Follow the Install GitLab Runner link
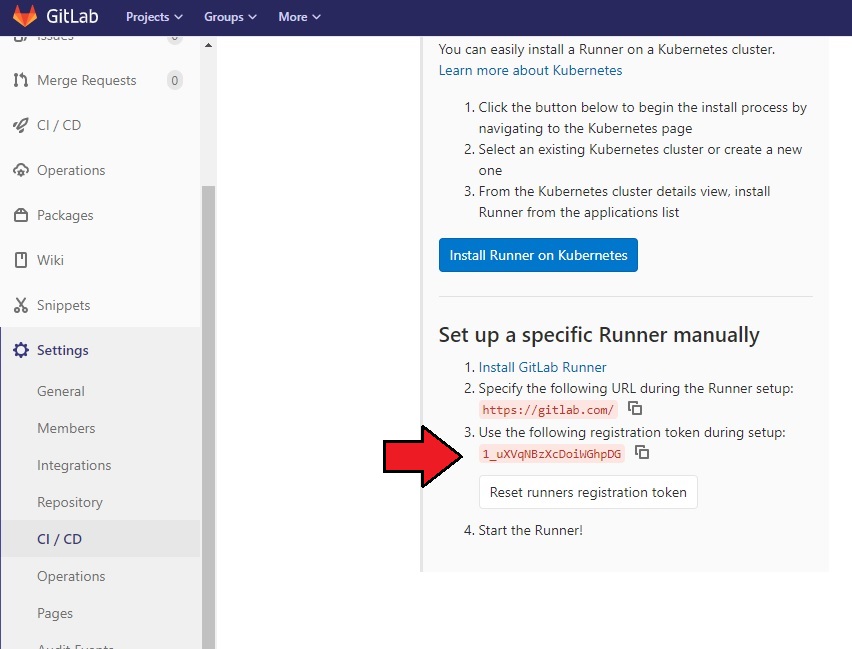The width and height of the screenshot is (852, 649). pyautogui.click(x=542, y=367)
